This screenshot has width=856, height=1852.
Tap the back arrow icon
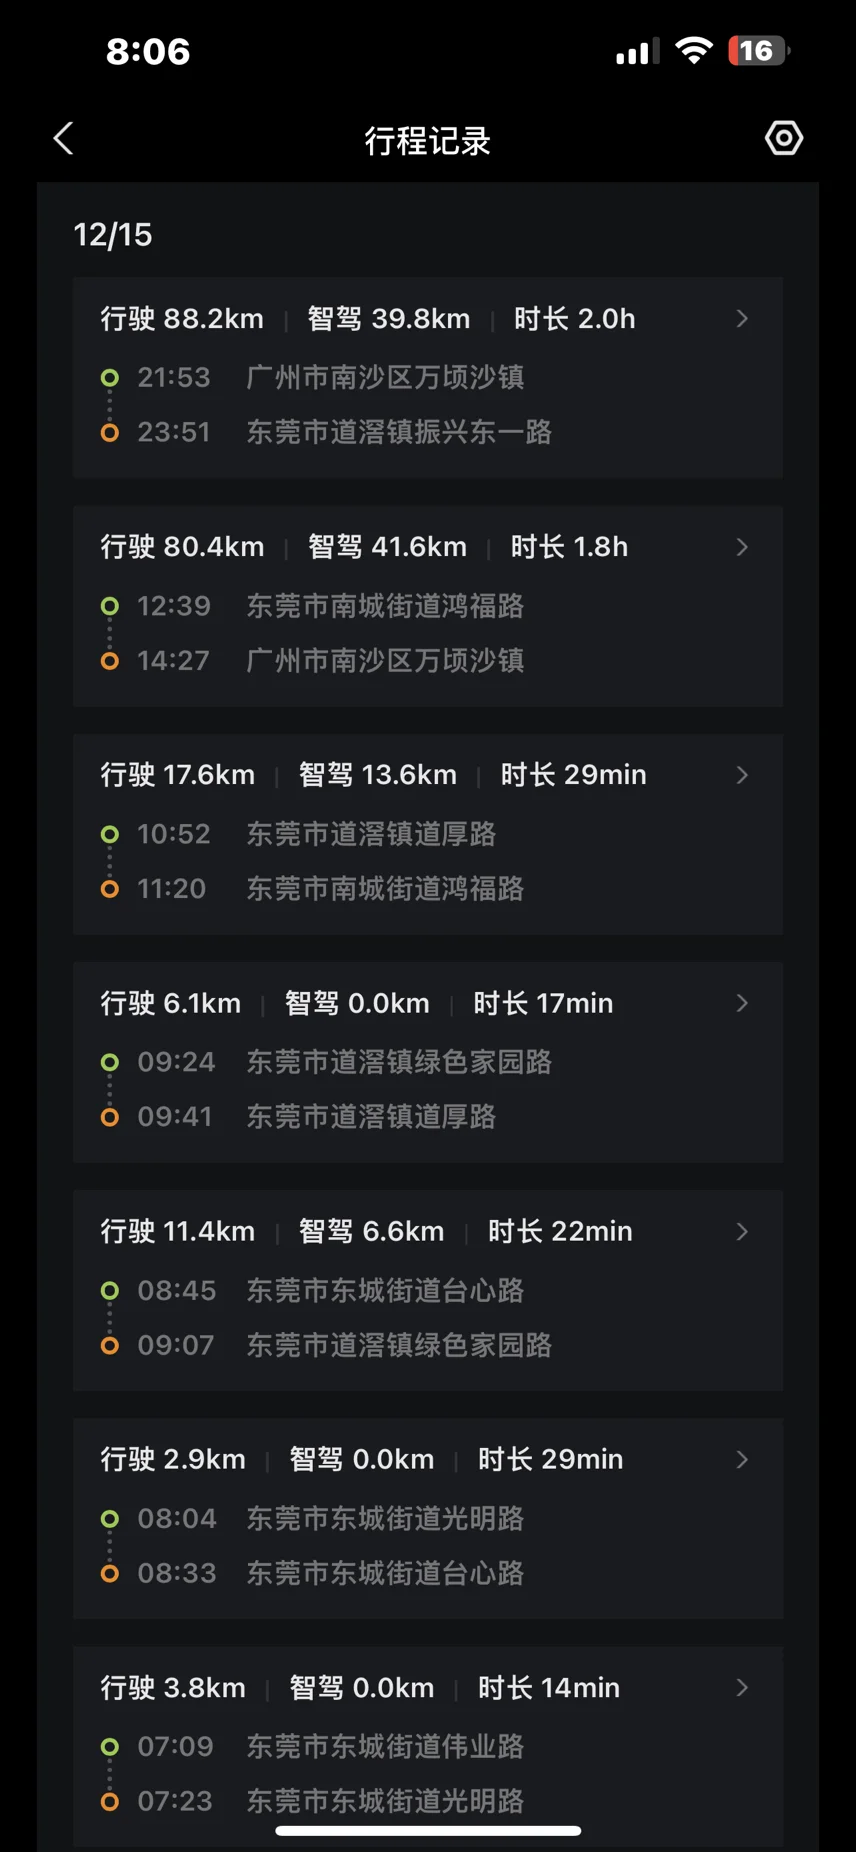[x=64, y=139]
